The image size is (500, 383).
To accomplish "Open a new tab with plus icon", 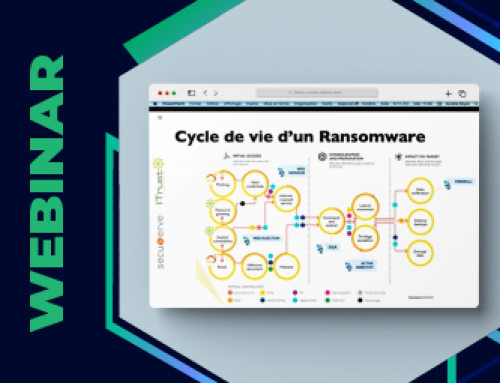I will [448, 94].
